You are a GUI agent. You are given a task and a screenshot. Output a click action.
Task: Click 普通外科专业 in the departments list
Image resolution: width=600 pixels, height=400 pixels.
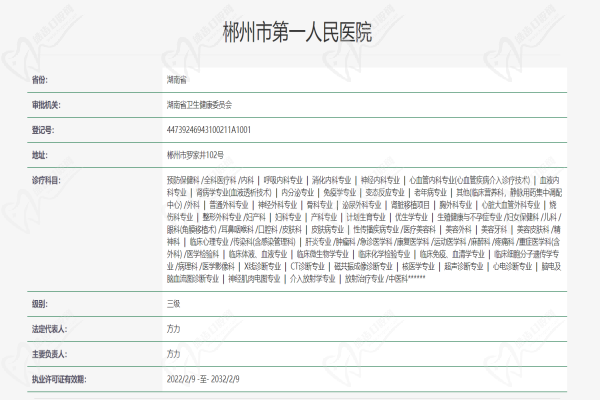[x=229, y=205]
